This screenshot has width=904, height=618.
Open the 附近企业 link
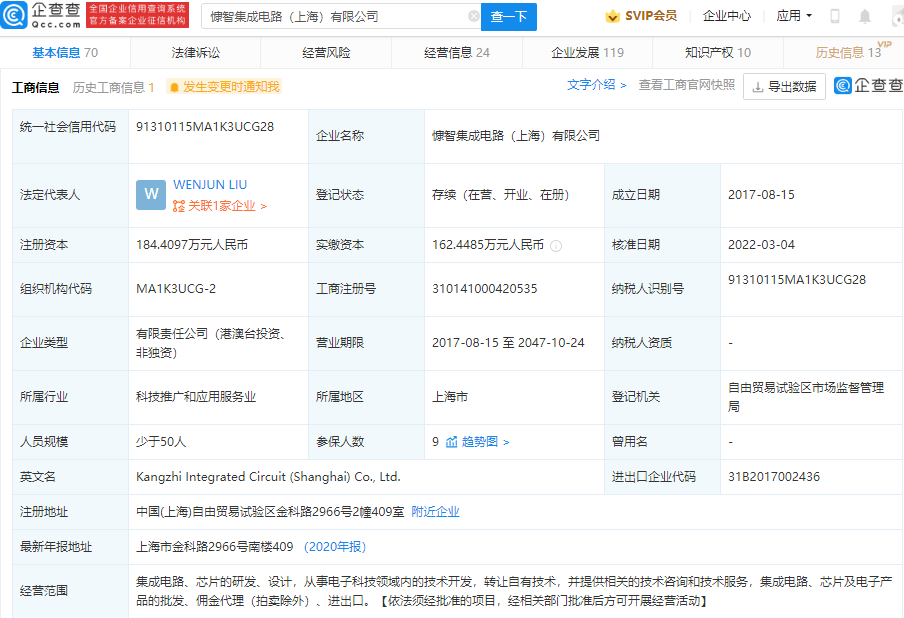[435, 512]
